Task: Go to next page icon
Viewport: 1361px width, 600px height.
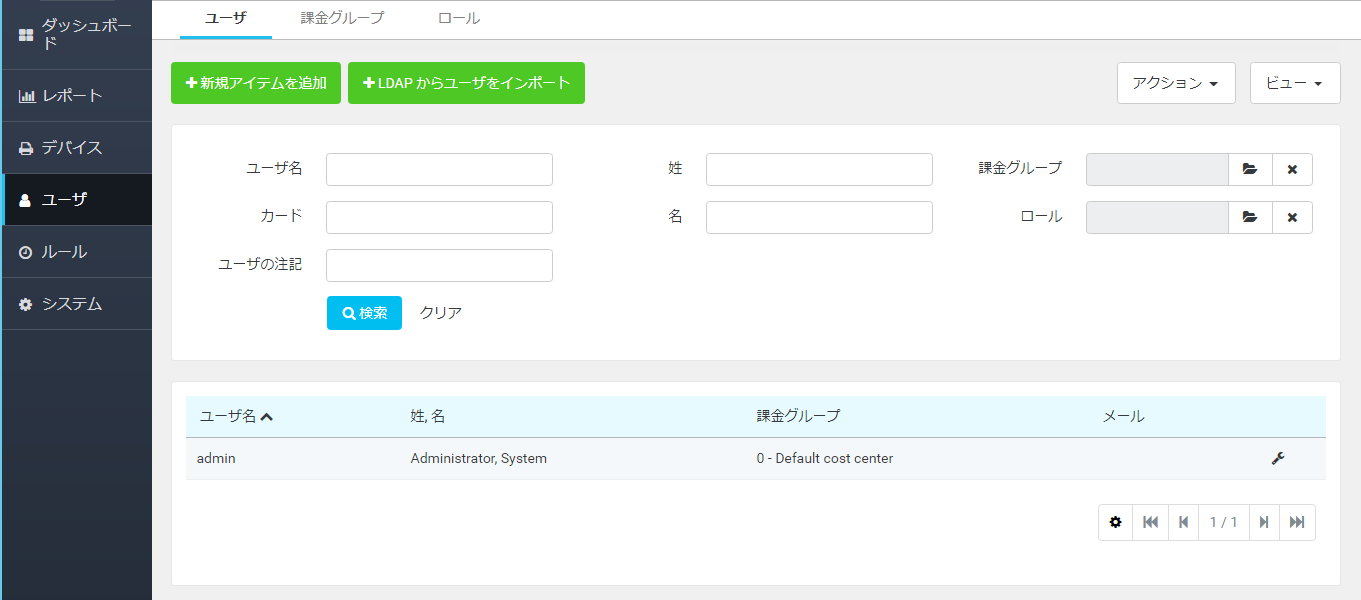Action: (x=1264, y=522)
